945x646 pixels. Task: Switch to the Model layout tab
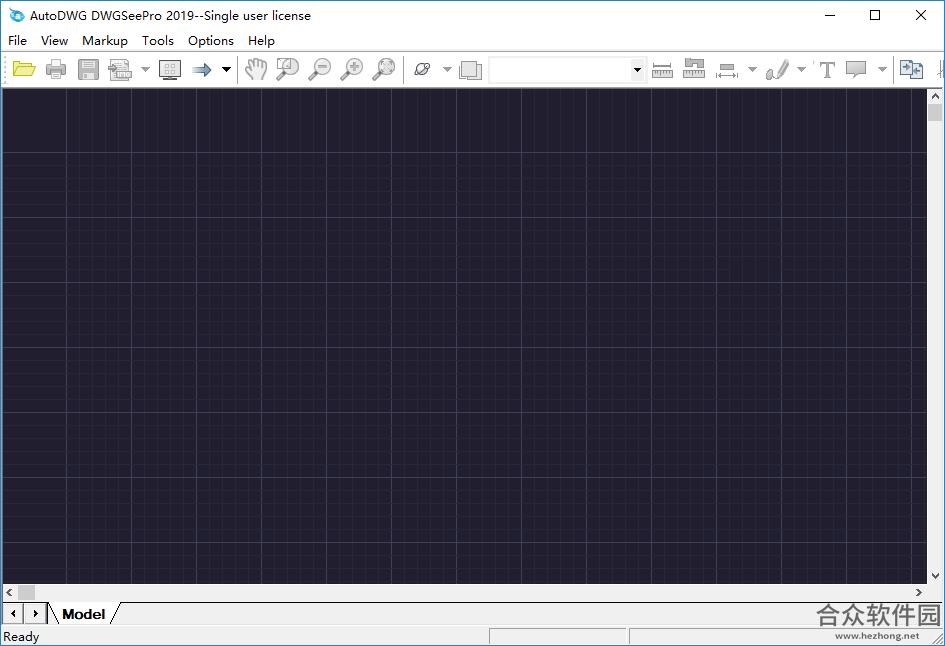(84, 614)
